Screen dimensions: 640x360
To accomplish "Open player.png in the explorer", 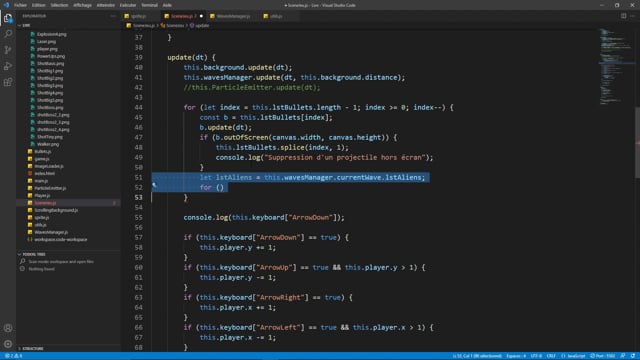I will (x=47, y=49).
